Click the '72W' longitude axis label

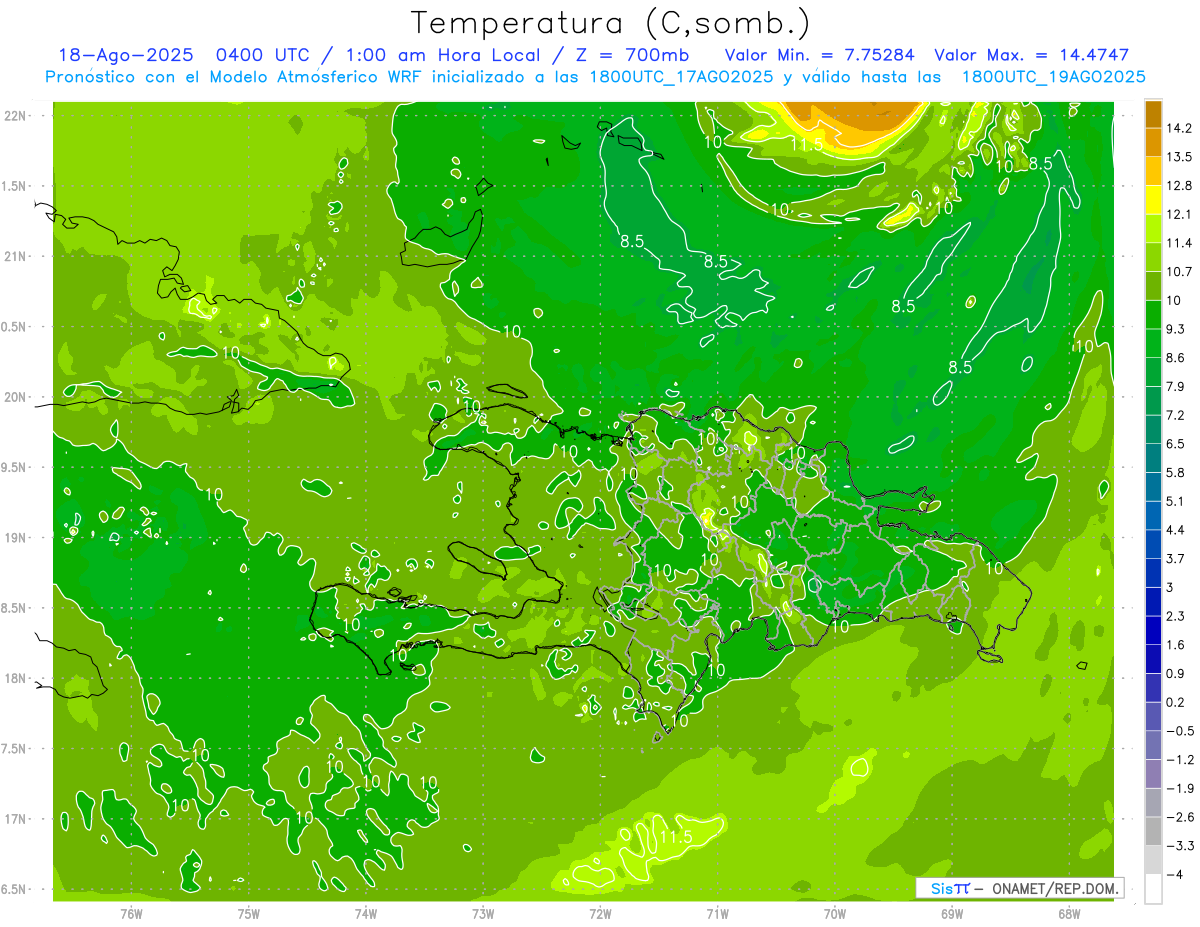(601, 913)
